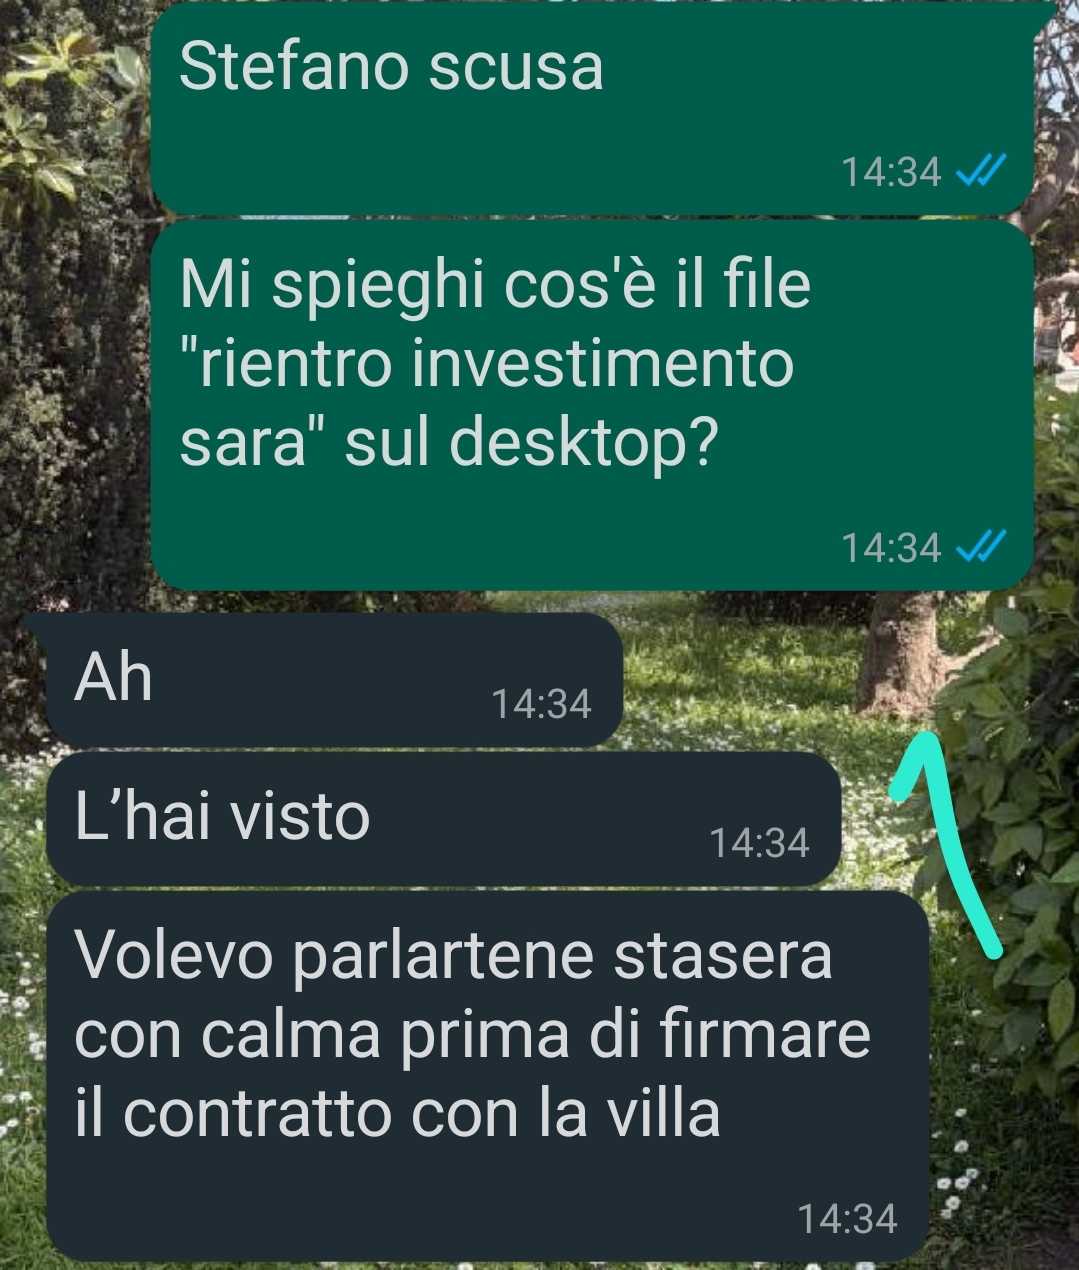
Task: Click the 14:34 timestamp on "Stefano scusa"
Action: 891,172
